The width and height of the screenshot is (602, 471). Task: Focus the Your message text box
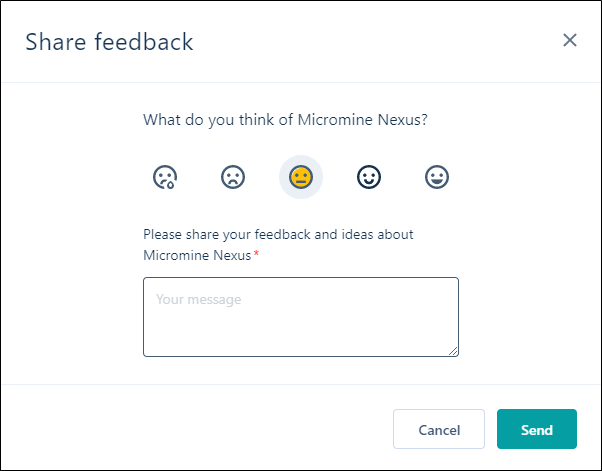[x=301, y=317]
